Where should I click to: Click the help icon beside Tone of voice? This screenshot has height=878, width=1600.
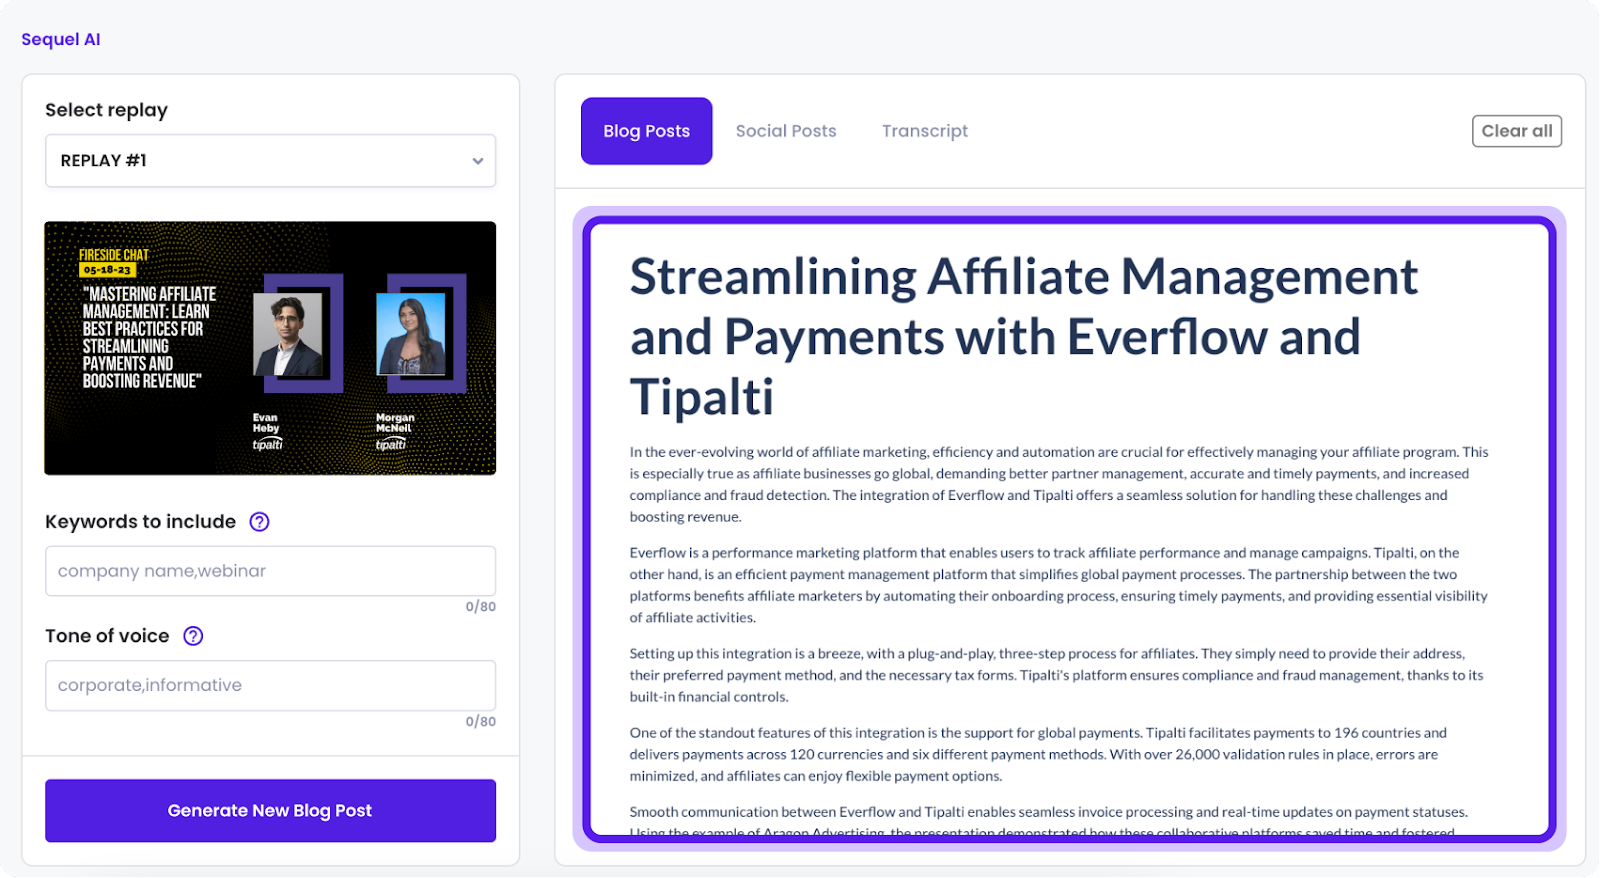tap(193, 636)
